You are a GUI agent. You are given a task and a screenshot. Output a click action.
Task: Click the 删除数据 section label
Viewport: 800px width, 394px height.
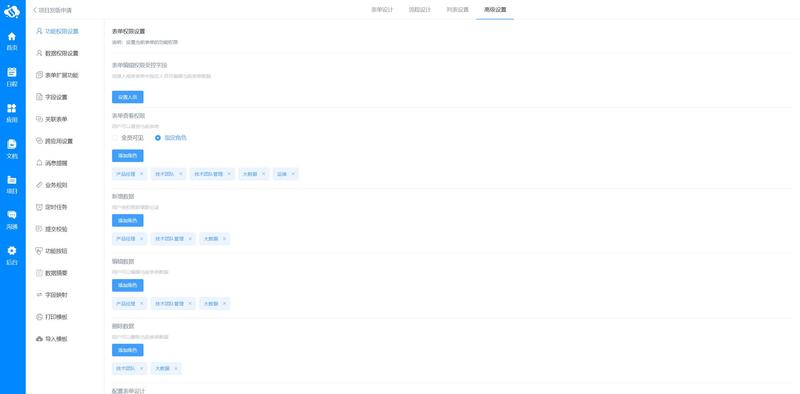click(123, 326)
